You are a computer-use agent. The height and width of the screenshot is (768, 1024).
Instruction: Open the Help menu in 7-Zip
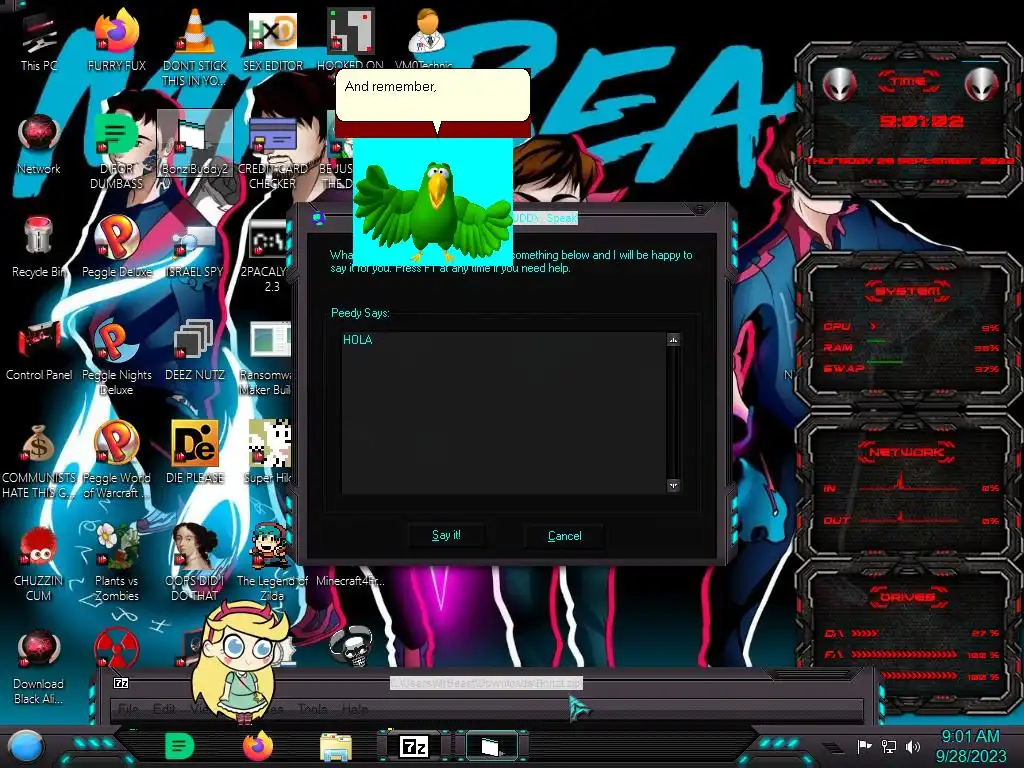click(355, 709)
